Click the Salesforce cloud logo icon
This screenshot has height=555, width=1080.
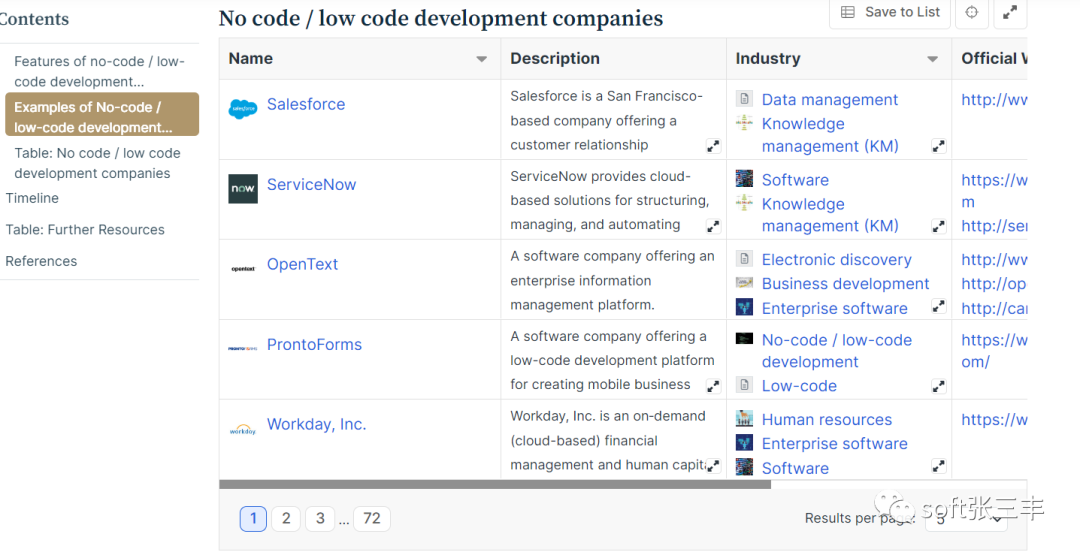coord(243,109)
